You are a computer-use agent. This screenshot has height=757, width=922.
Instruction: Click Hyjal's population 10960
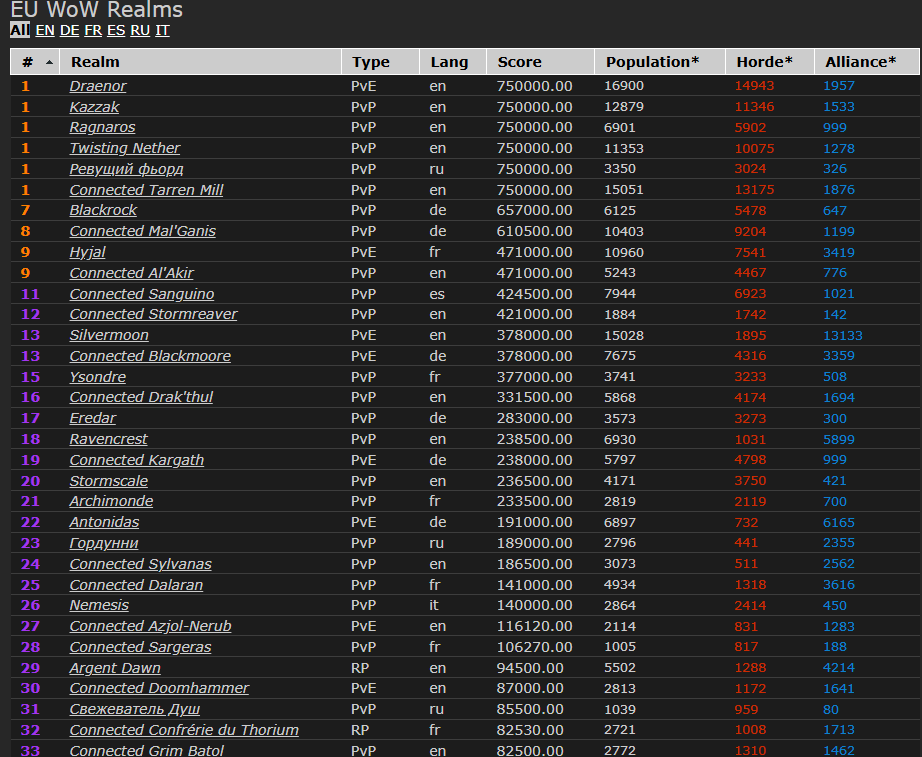(x=624, y=252)
